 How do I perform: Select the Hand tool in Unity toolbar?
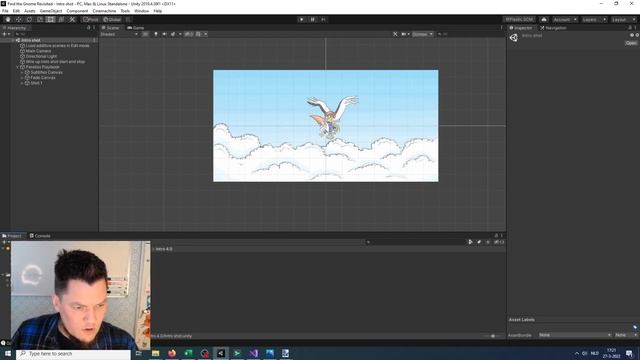click(8, 20)
